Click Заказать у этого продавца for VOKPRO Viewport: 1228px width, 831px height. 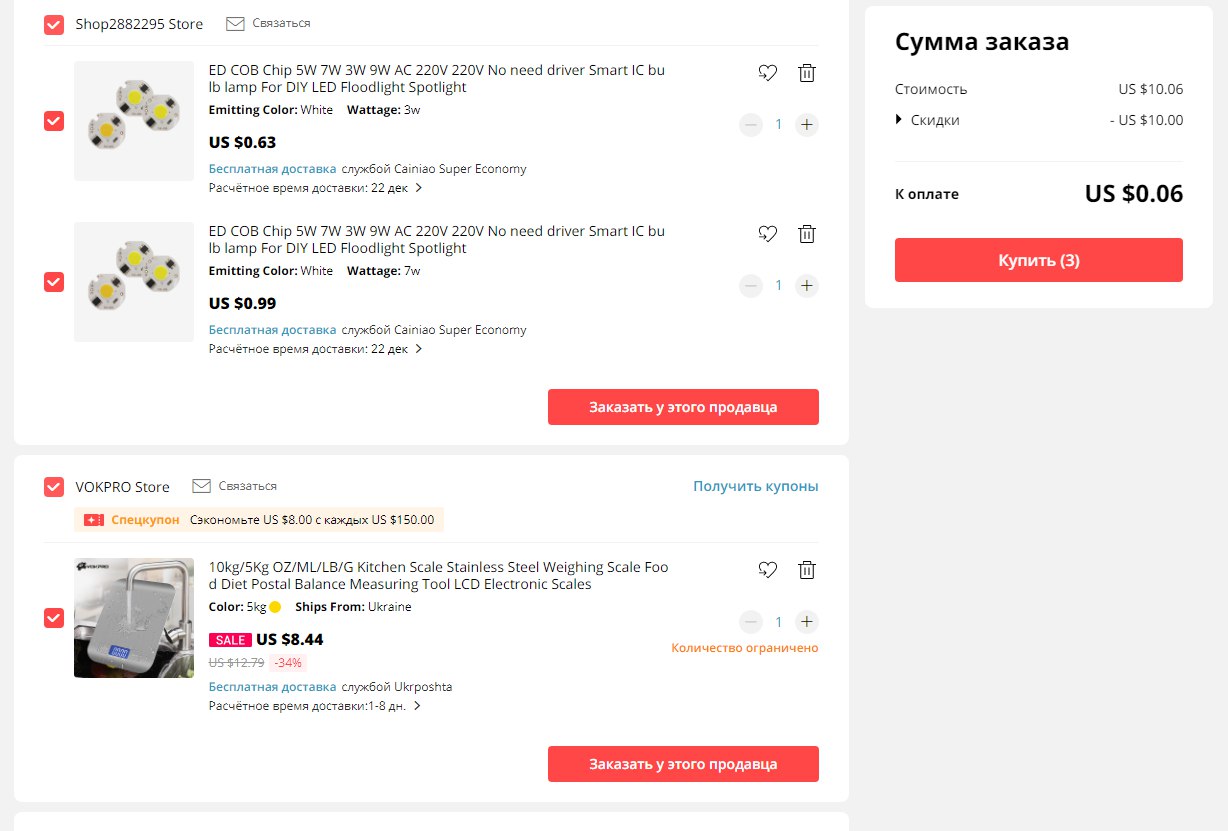point(683,764)
